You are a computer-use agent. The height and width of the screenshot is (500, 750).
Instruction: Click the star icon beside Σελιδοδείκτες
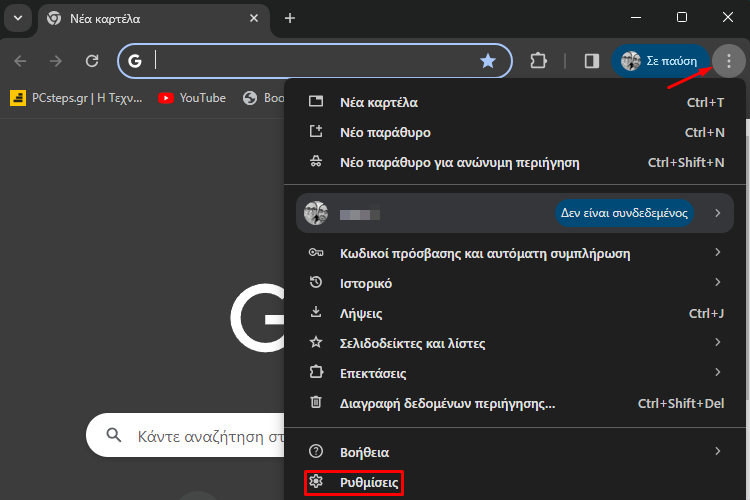coord(316,342)
